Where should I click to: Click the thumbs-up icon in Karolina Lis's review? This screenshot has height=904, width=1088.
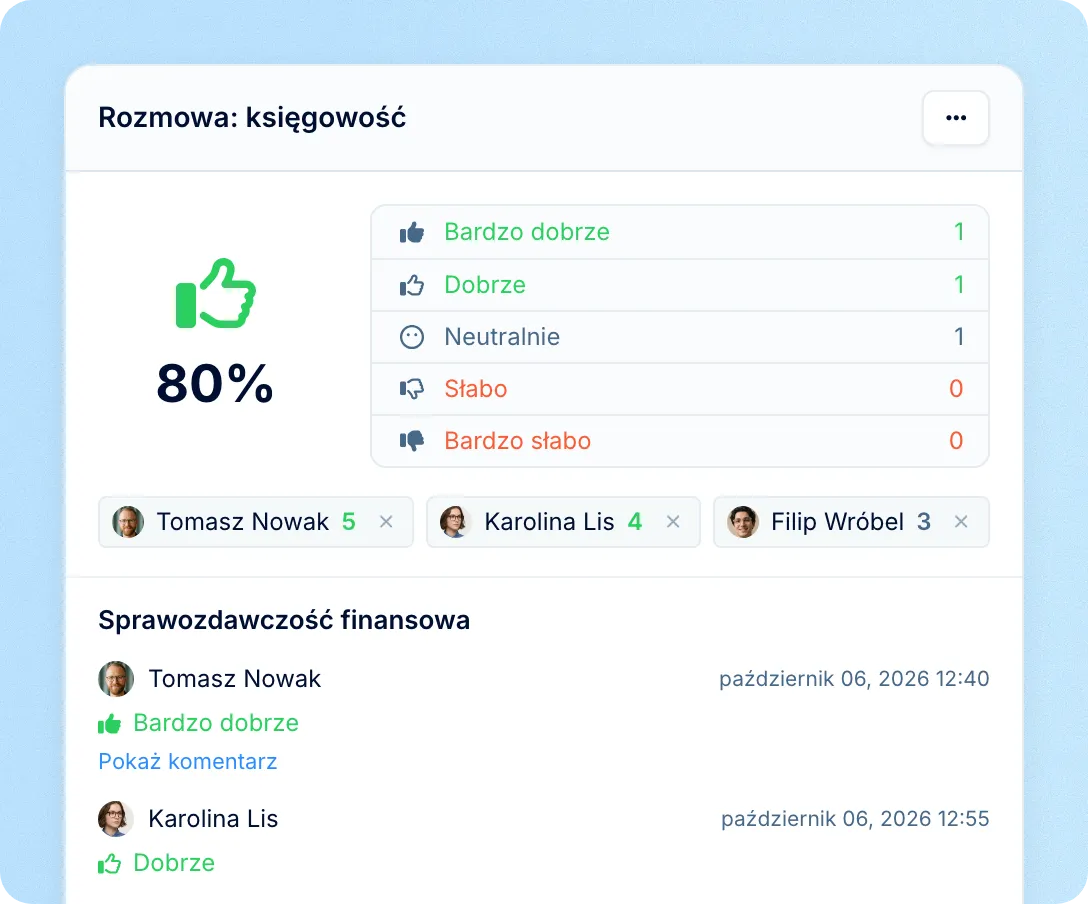[x=110, y=864]
